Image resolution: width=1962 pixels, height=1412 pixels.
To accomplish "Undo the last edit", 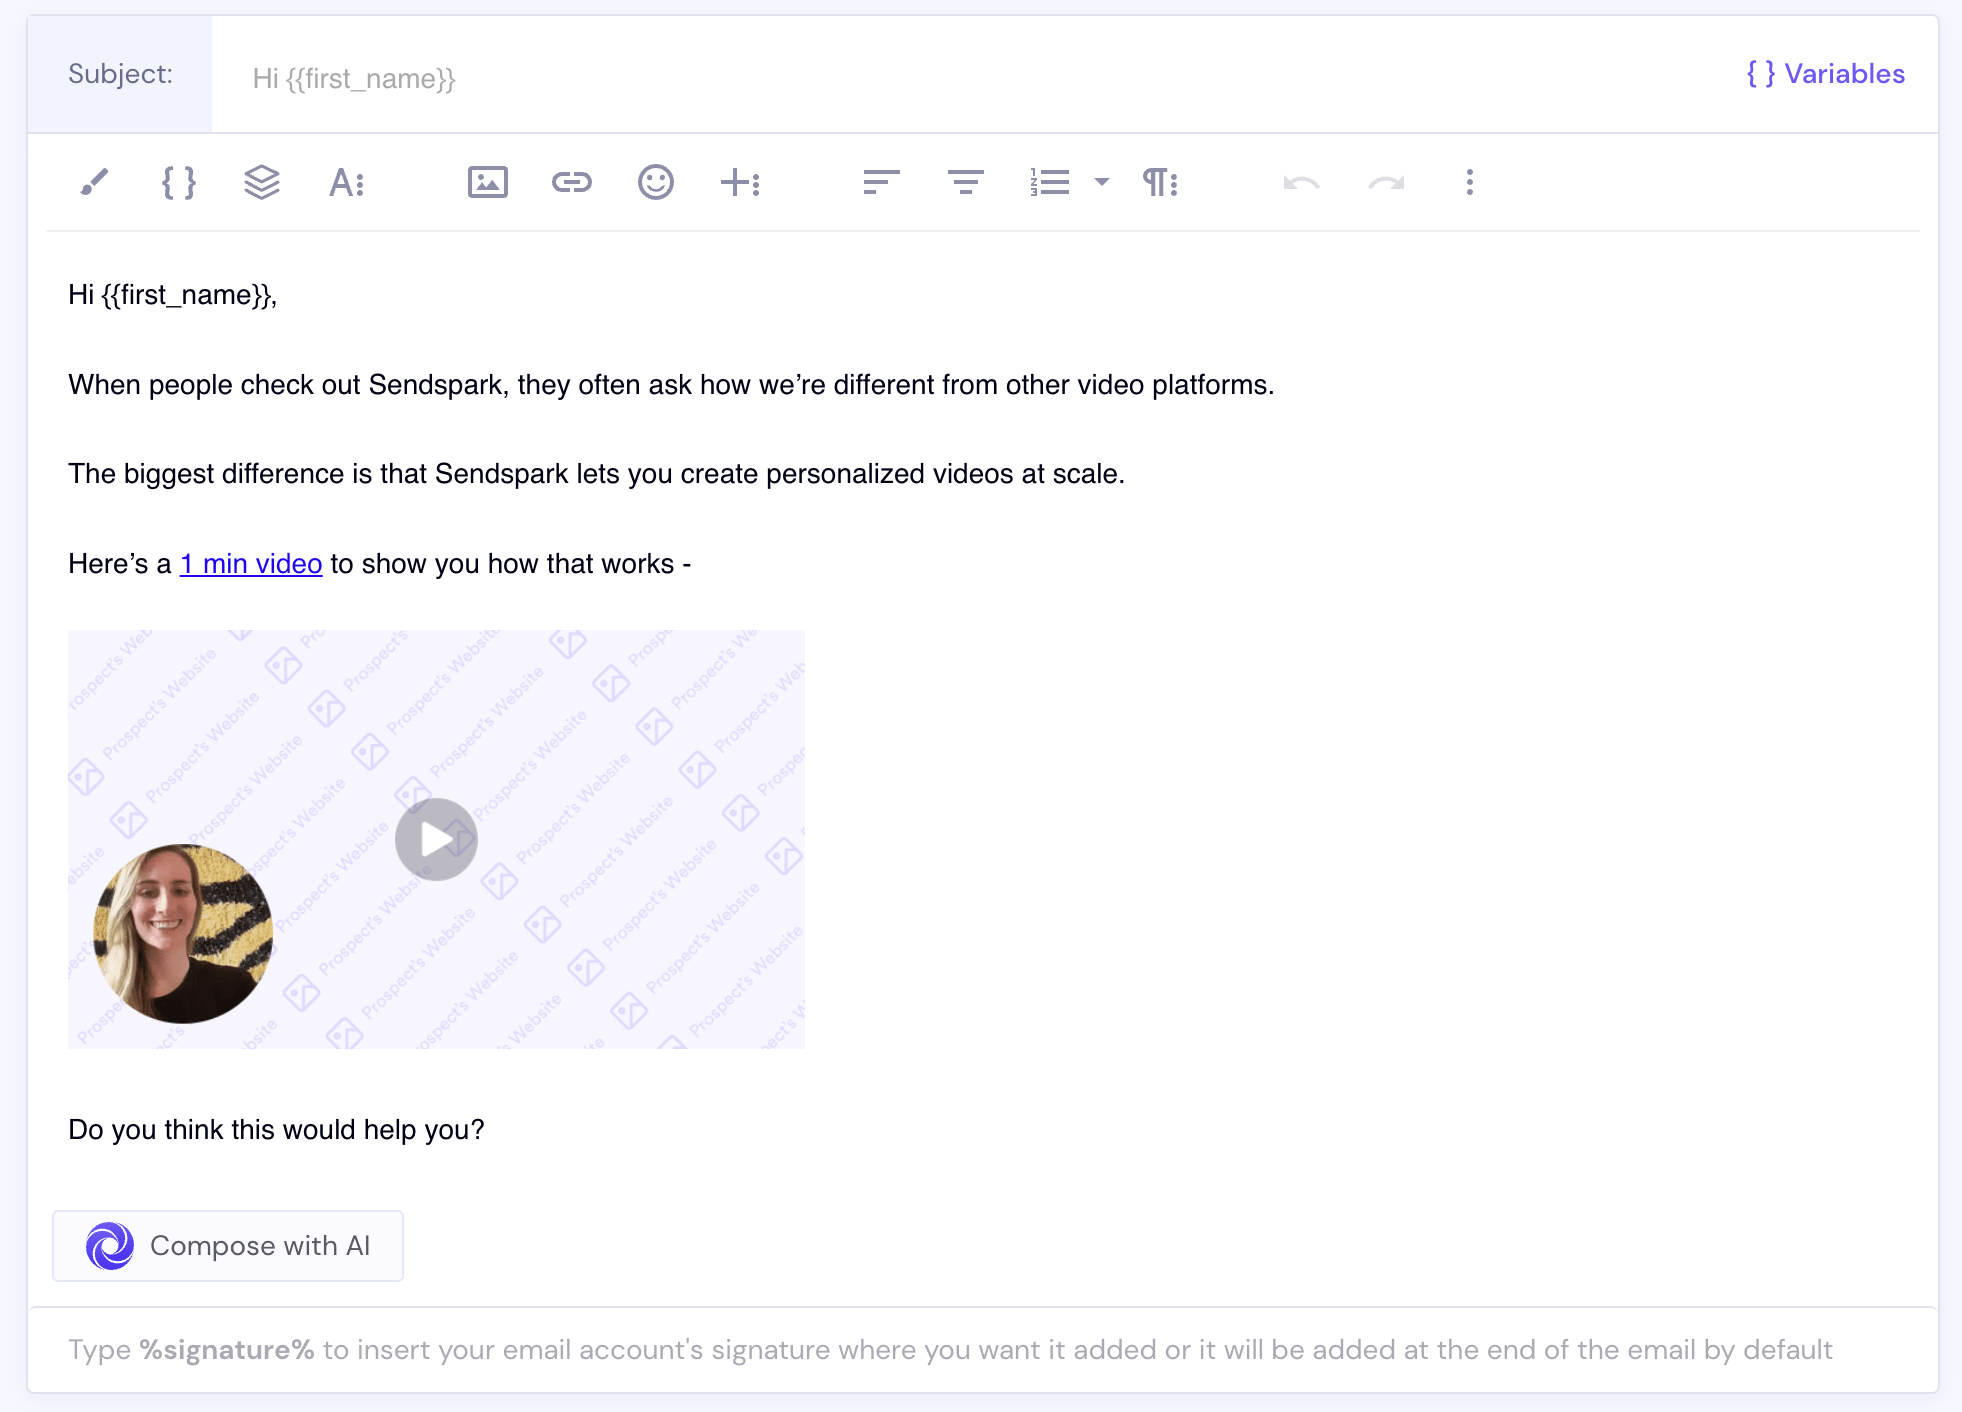I will [1301, 183].
